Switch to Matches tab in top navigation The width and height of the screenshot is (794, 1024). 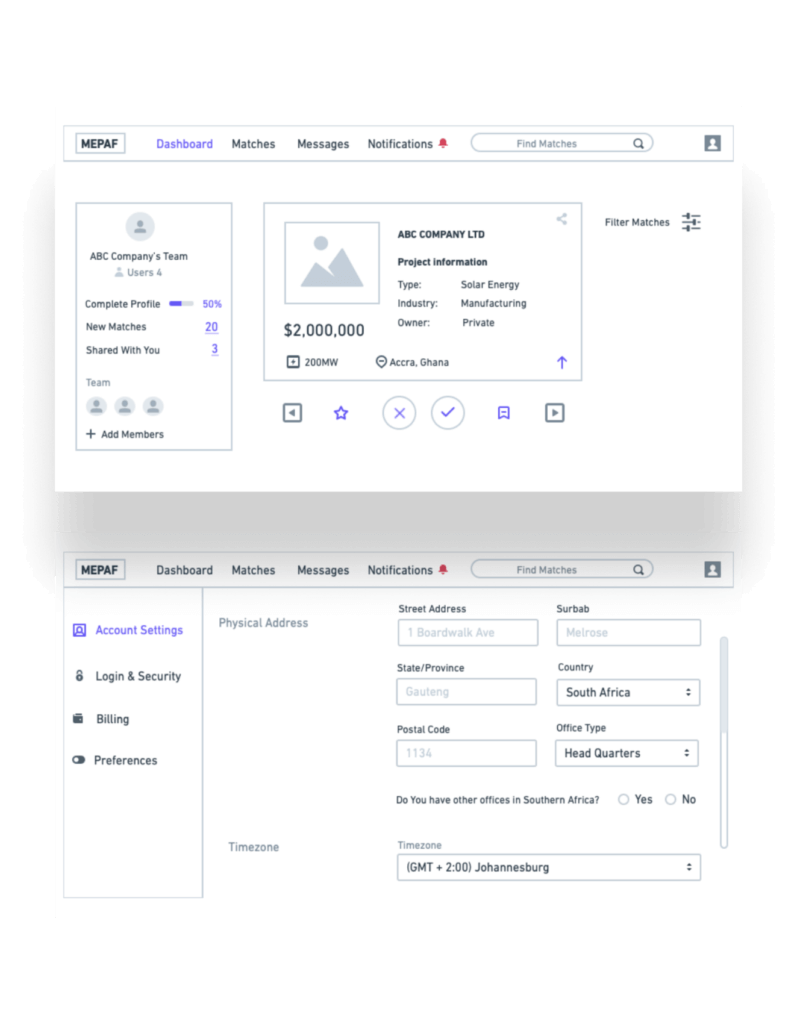[253, 144]
